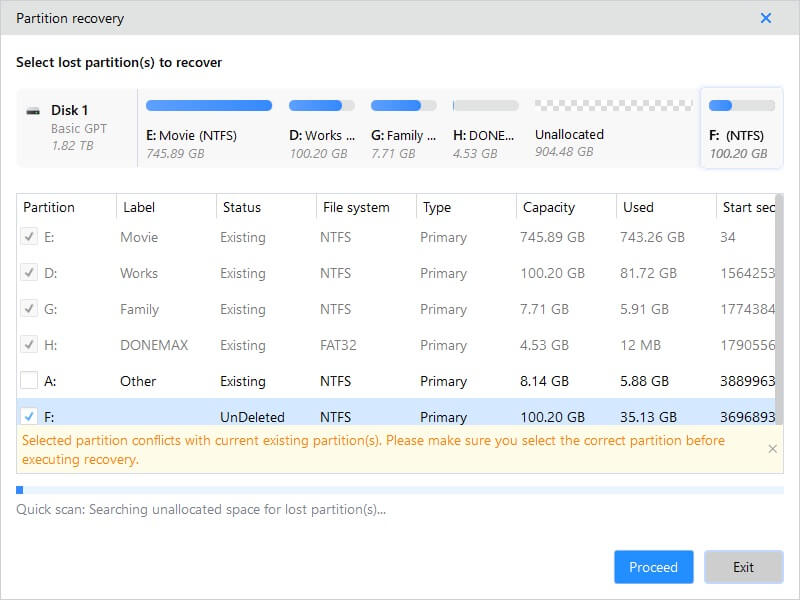Click the Capacity column header
Image resolution: width=800 pixels, height=600 pixels.
[566, 207]
